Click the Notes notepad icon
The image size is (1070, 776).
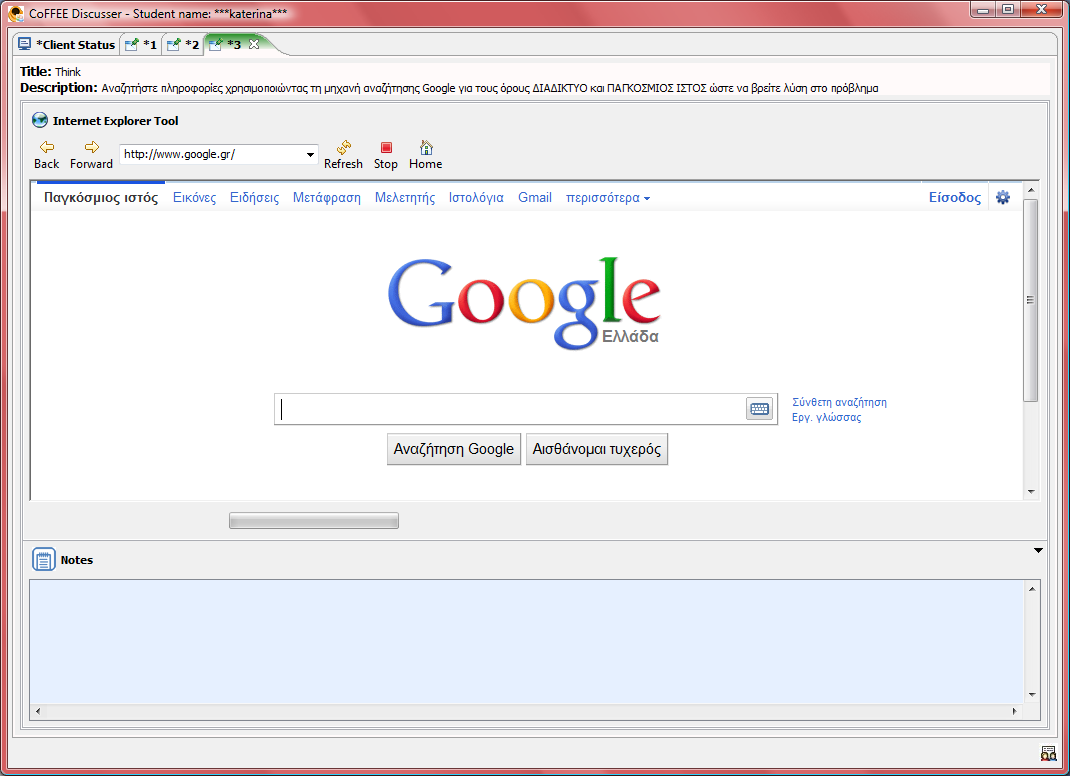pos(44,560)
